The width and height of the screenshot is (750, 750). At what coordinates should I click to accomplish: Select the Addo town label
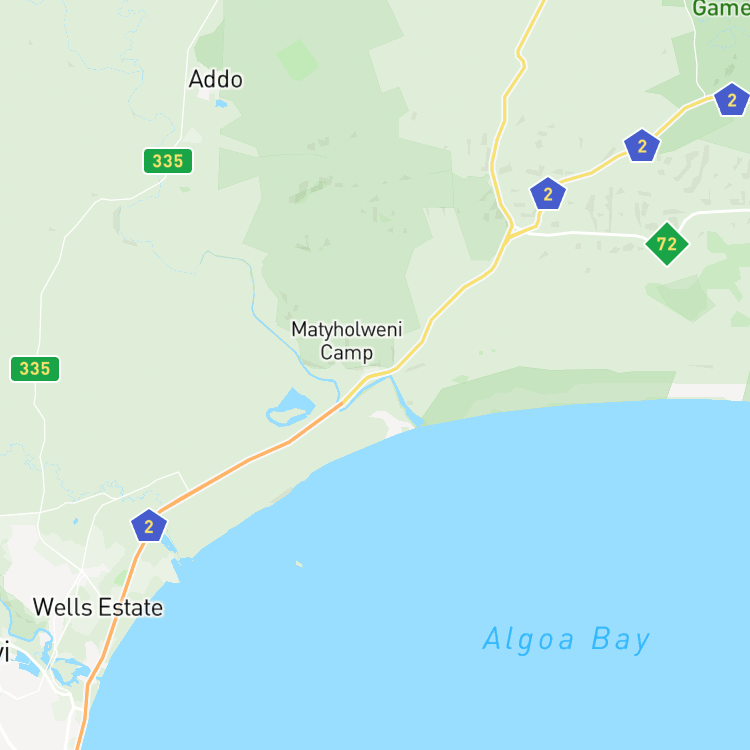click(x=216, y=79)
